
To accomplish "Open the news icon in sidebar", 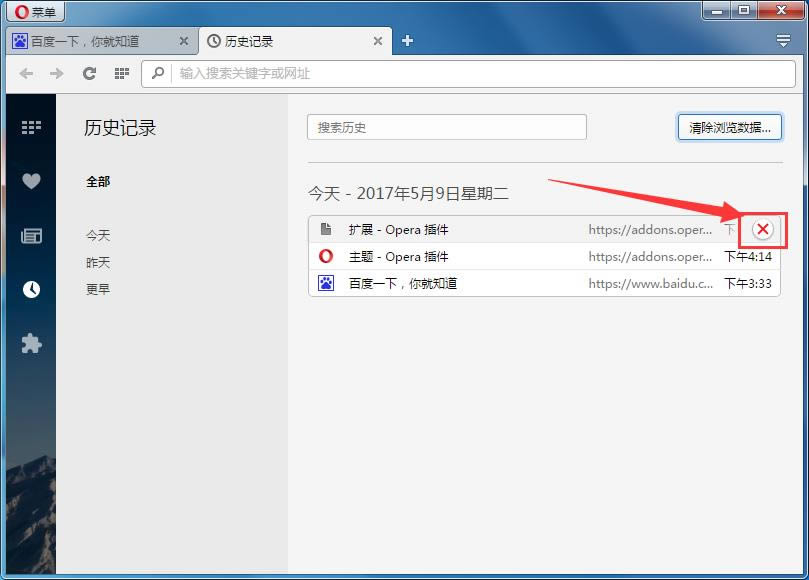I will click(x=31, y=236).
